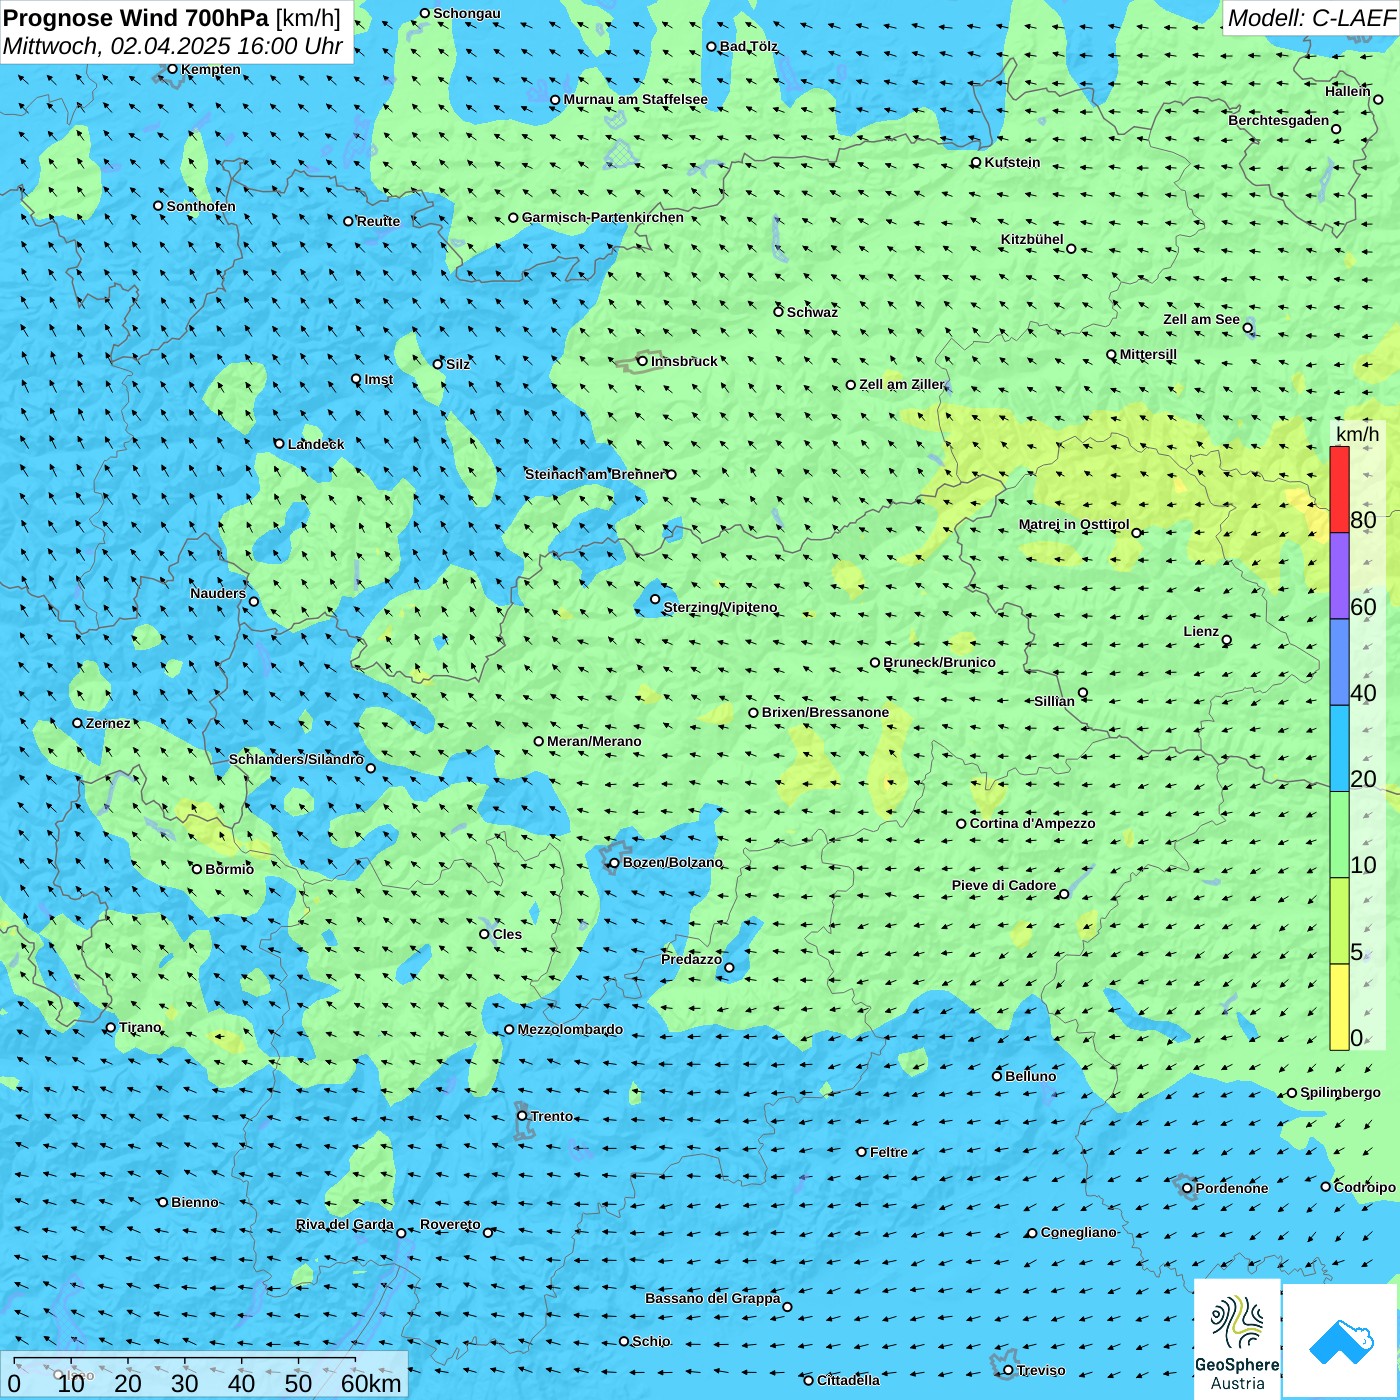The width and height of the screenshot is (1400, 1400).
Task: Click the Steinach am Brenner label
Action: [594, 474]
